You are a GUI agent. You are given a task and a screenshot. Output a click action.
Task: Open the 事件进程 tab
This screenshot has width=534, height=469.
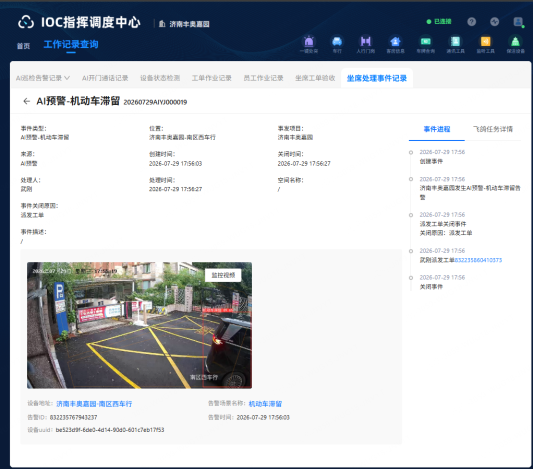pos(437,129)
